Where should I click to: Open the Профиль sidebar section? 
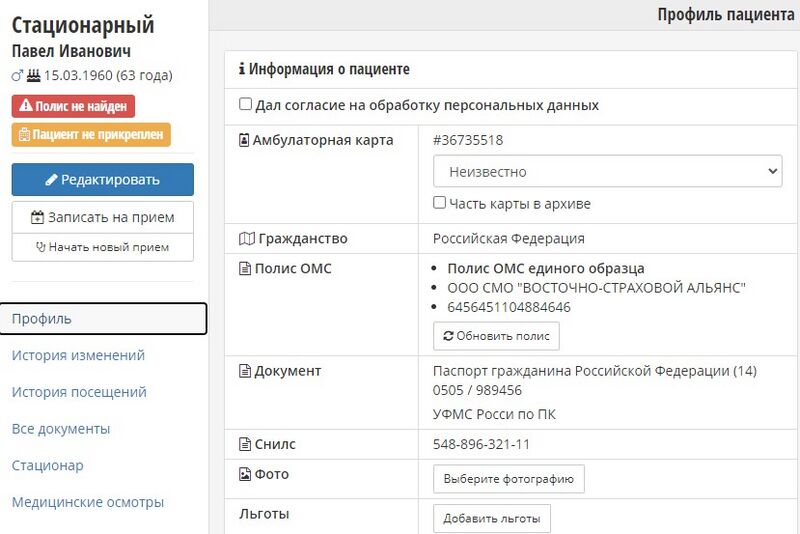coord(104,319)
